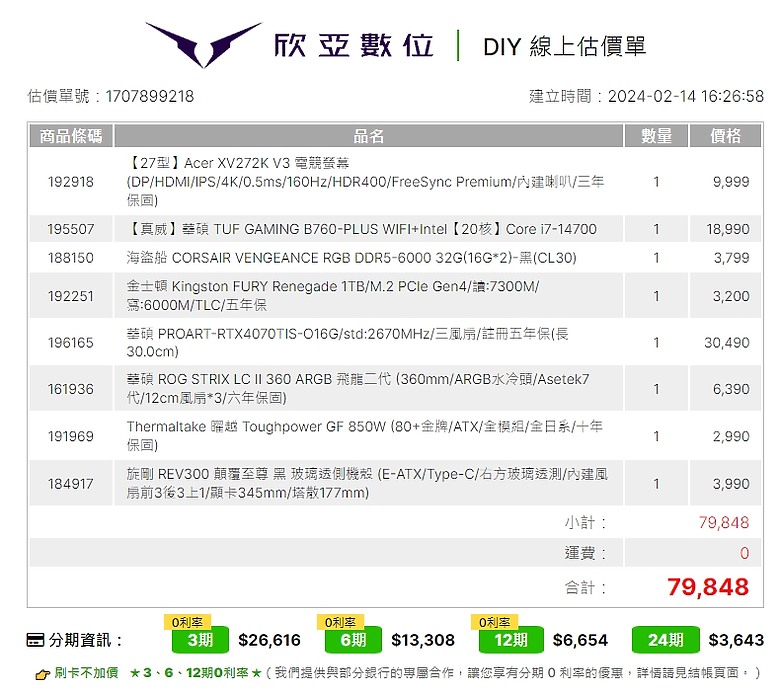The image size is (780, 696).
Task: Click the TUF GAMING B760-PLUS WIFI product name
Action: pos(362,229)
